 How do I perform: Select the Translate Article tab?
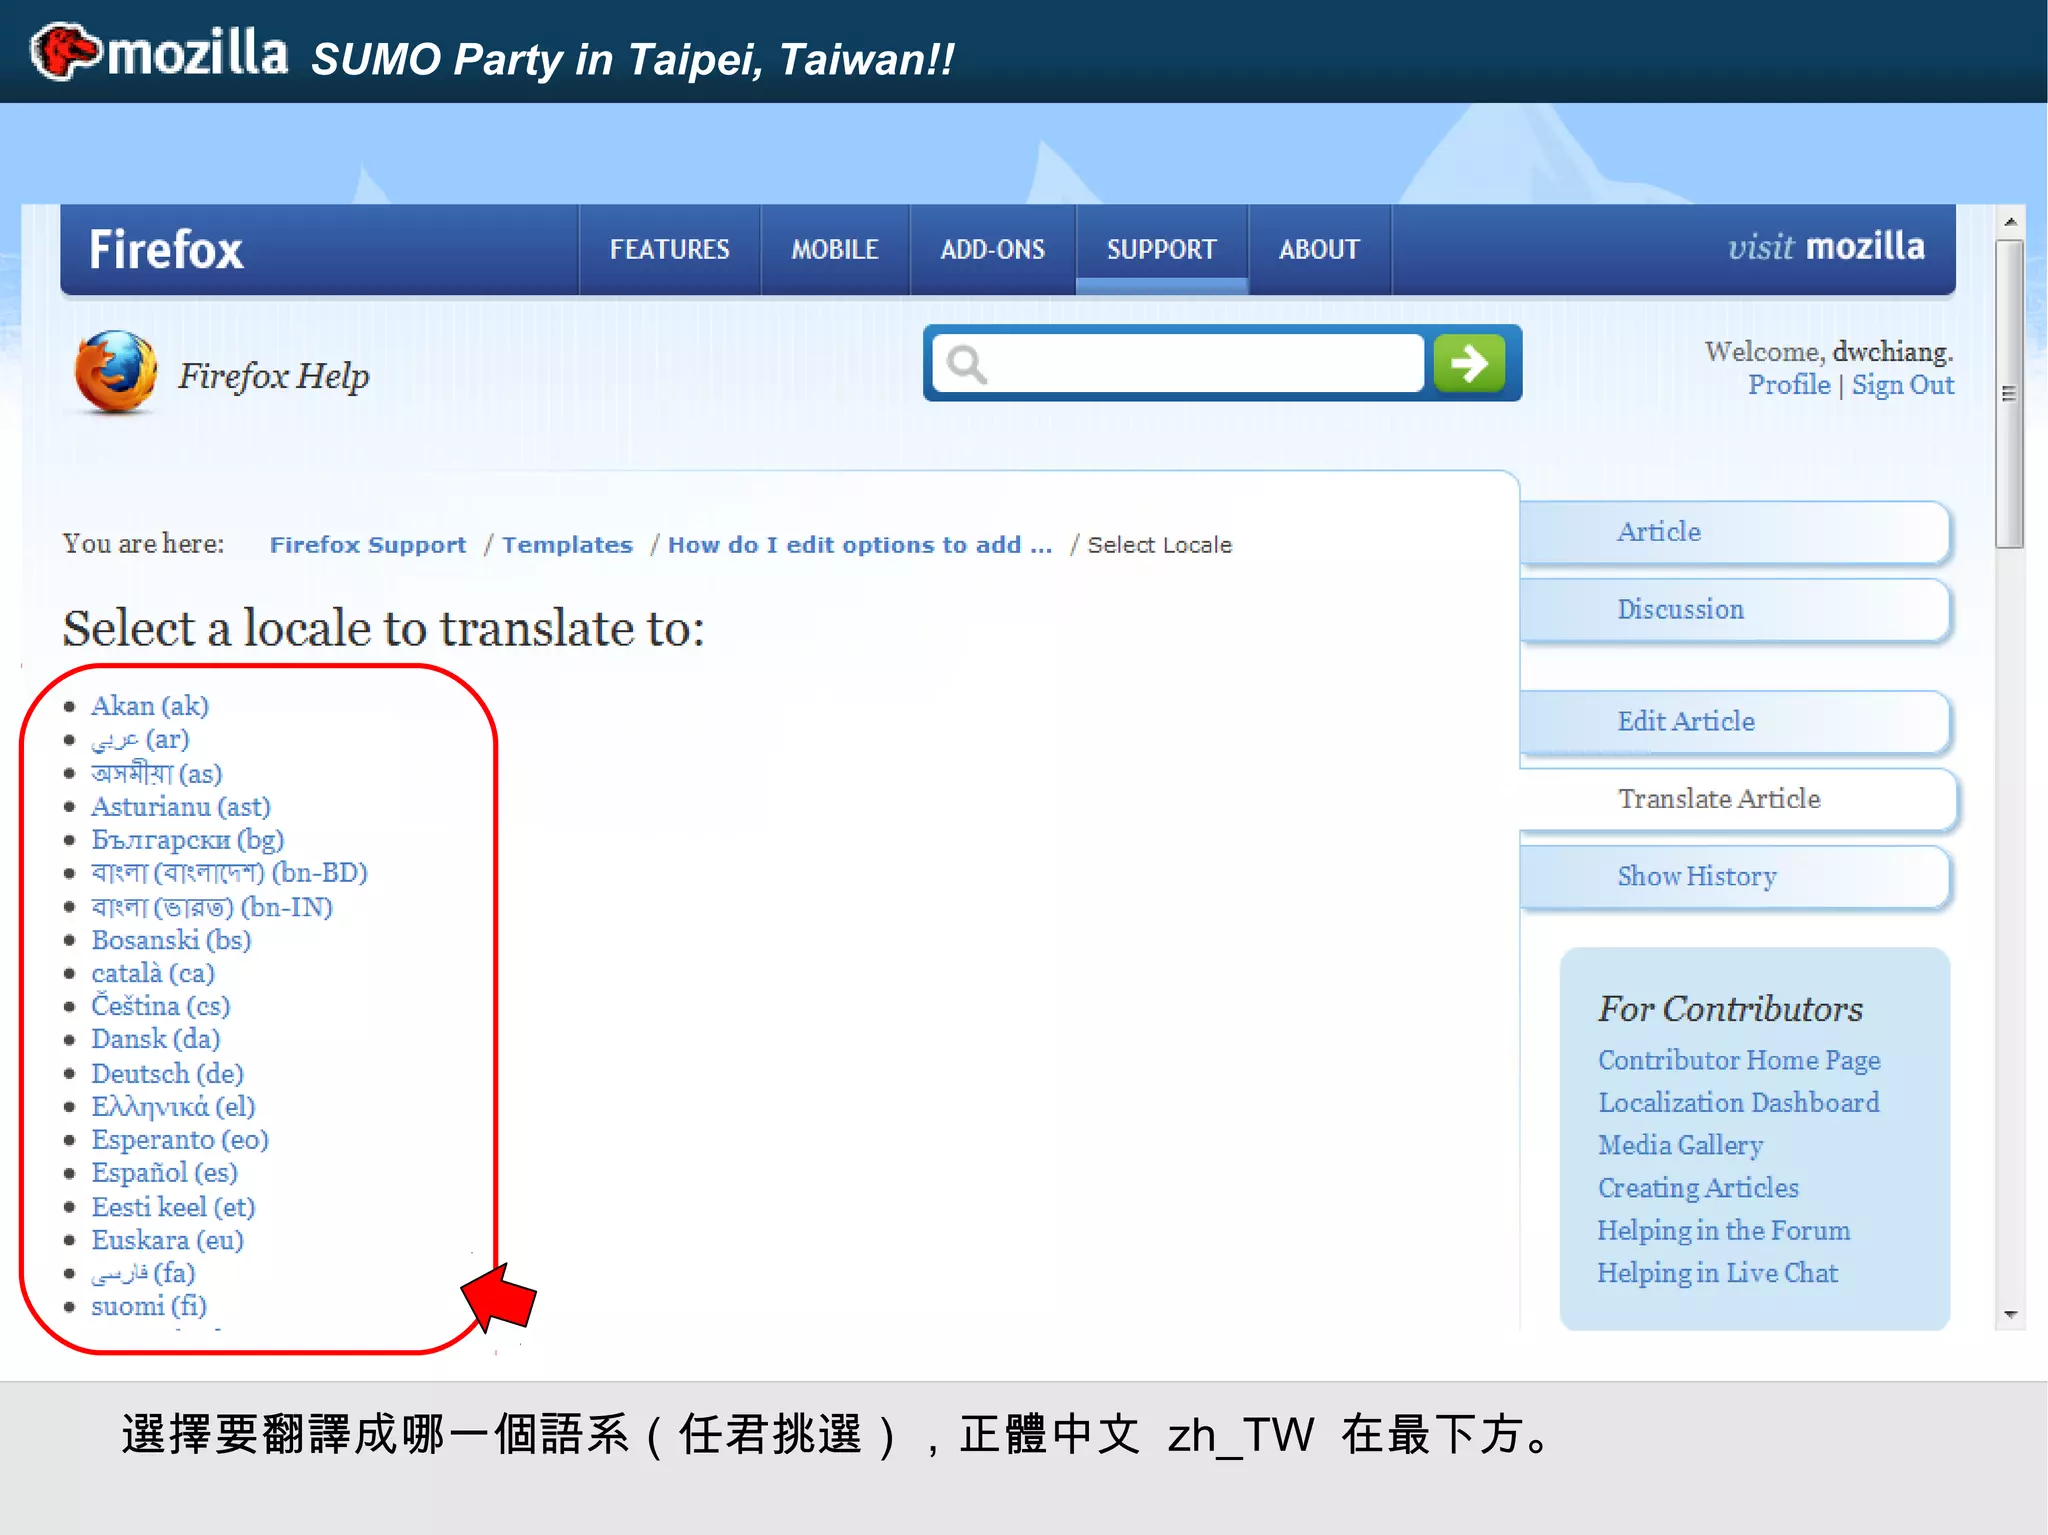pyautogui.click(x=1737, y=799)
